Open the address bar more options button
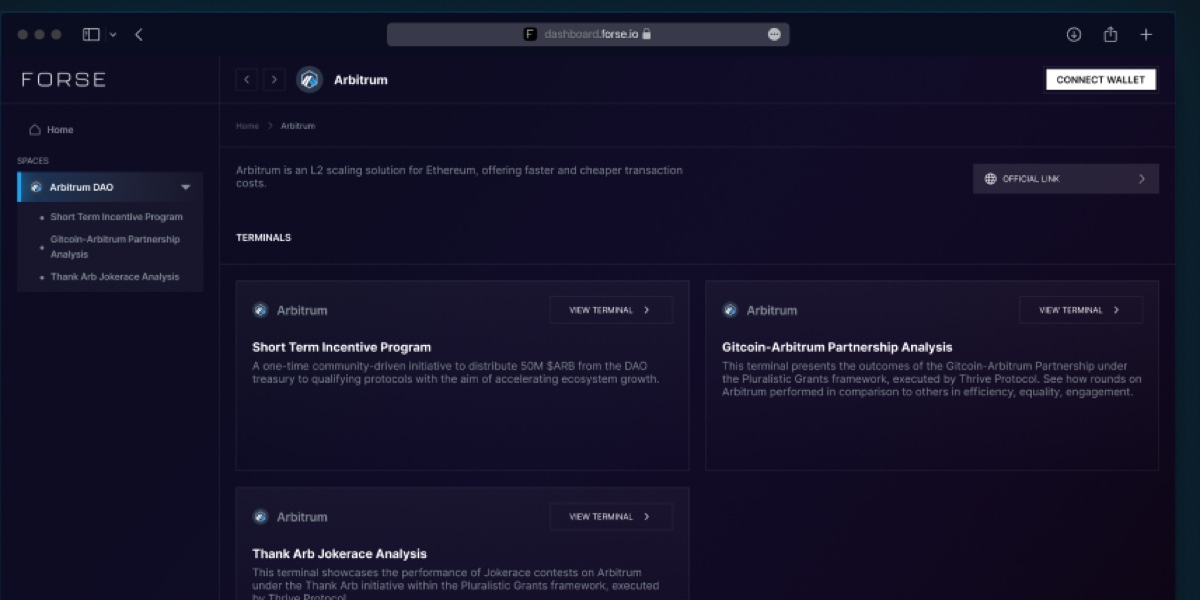1200x600 pixels. [774, 34]
